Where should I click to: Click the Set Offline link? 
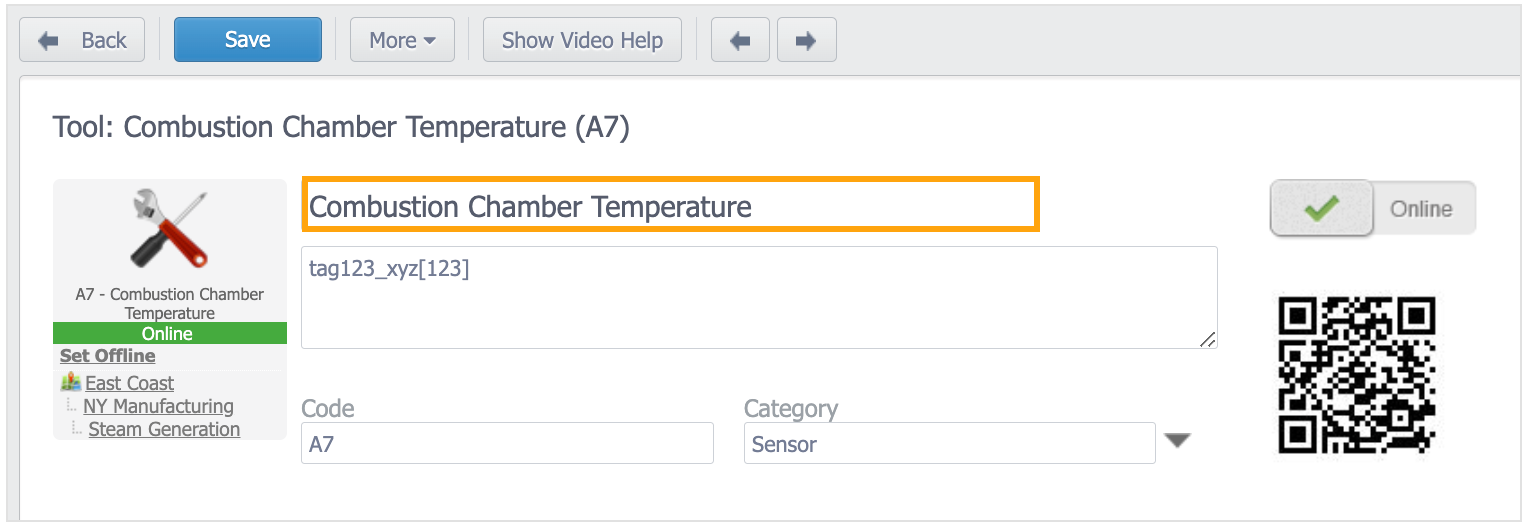click(107, 356)
